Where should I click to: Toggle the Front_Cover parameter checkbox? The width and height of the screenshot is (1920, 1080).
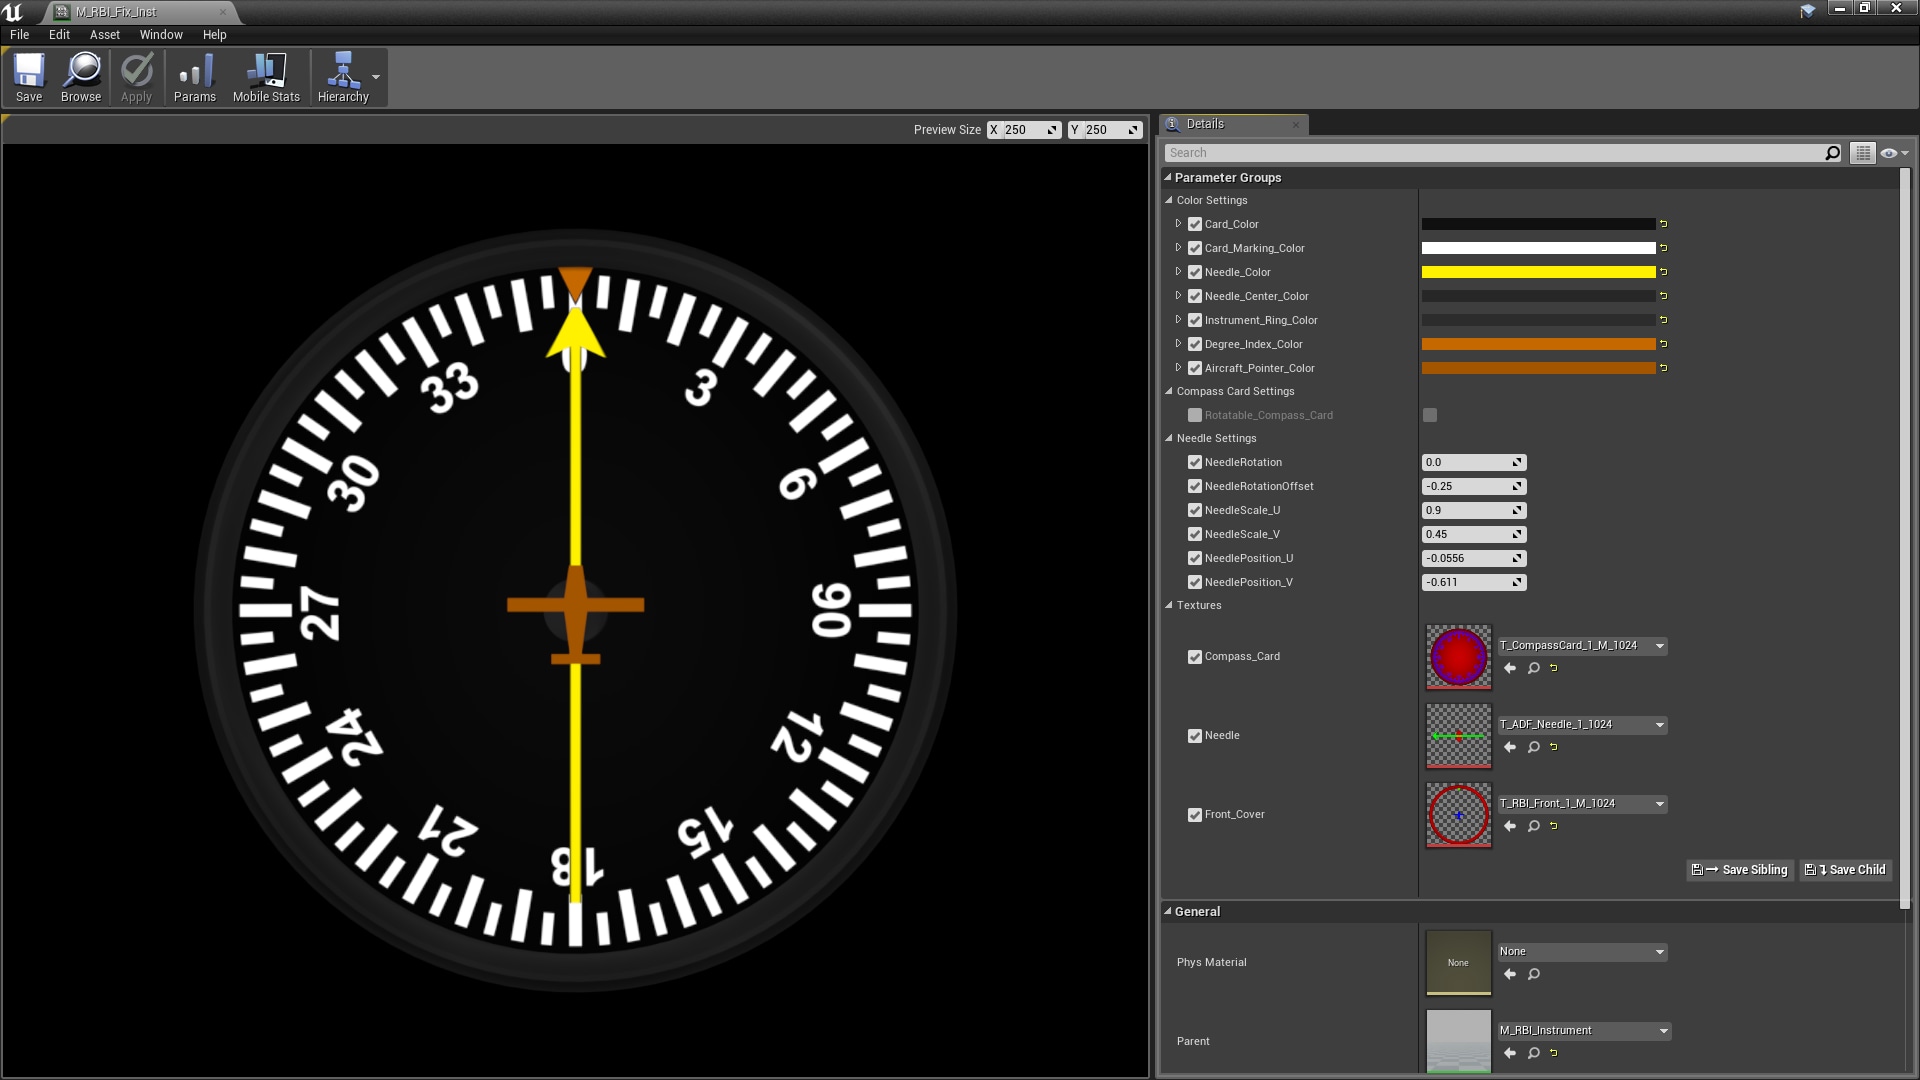tap(1194, 814)
